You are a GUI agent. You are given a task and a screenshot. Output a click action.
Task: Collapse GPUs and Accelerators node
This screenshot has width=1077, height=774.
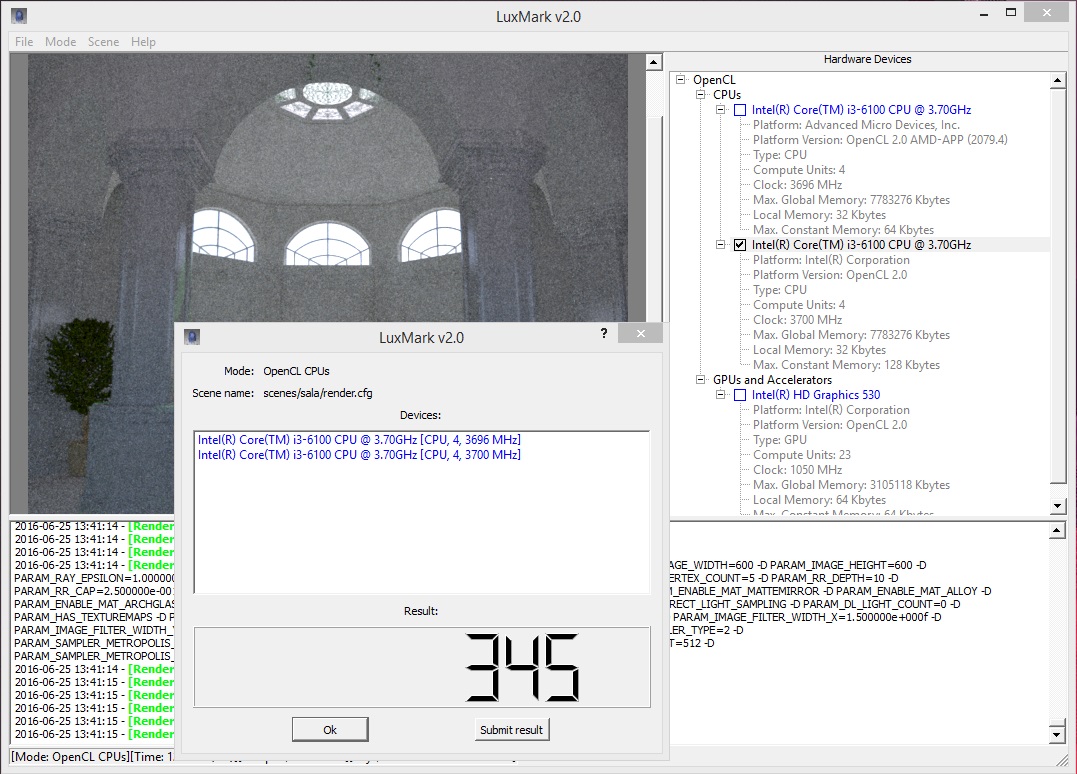[x=701, y=380]
